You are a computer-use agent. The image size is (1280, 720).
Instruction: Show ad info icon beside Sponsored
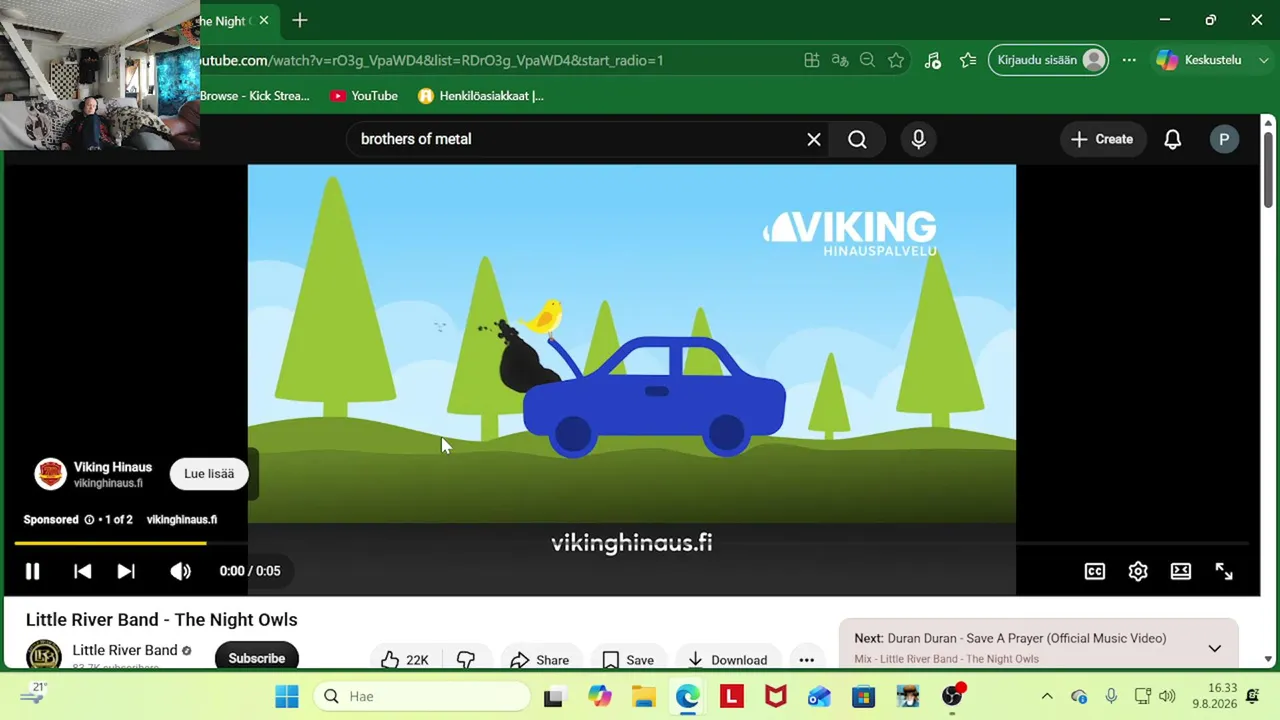tap(89, 519)
